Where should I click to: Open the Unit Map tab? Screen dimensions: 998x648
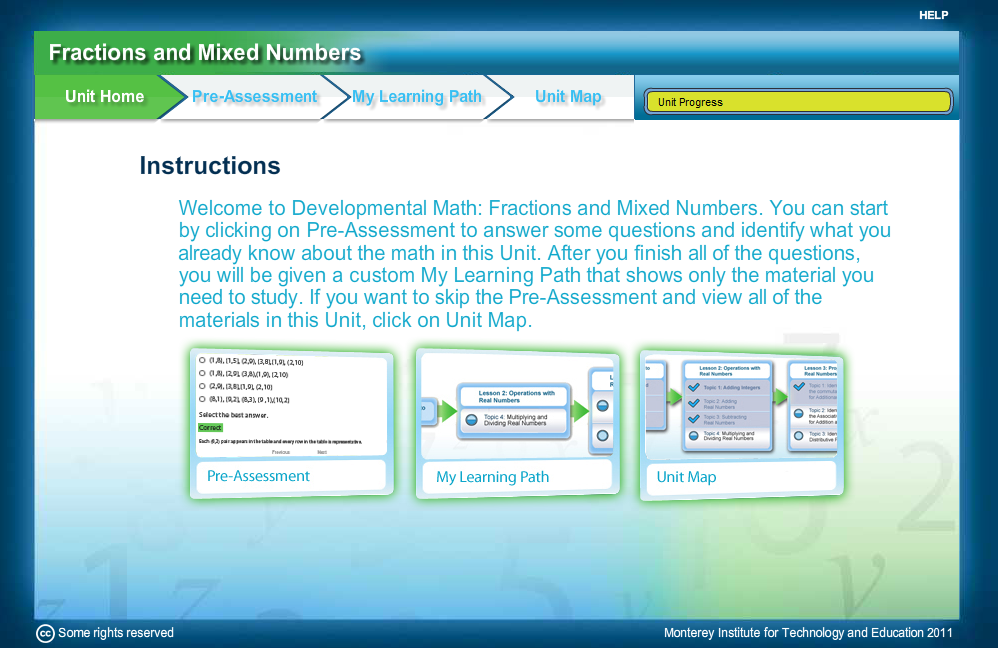pos(568,97)
